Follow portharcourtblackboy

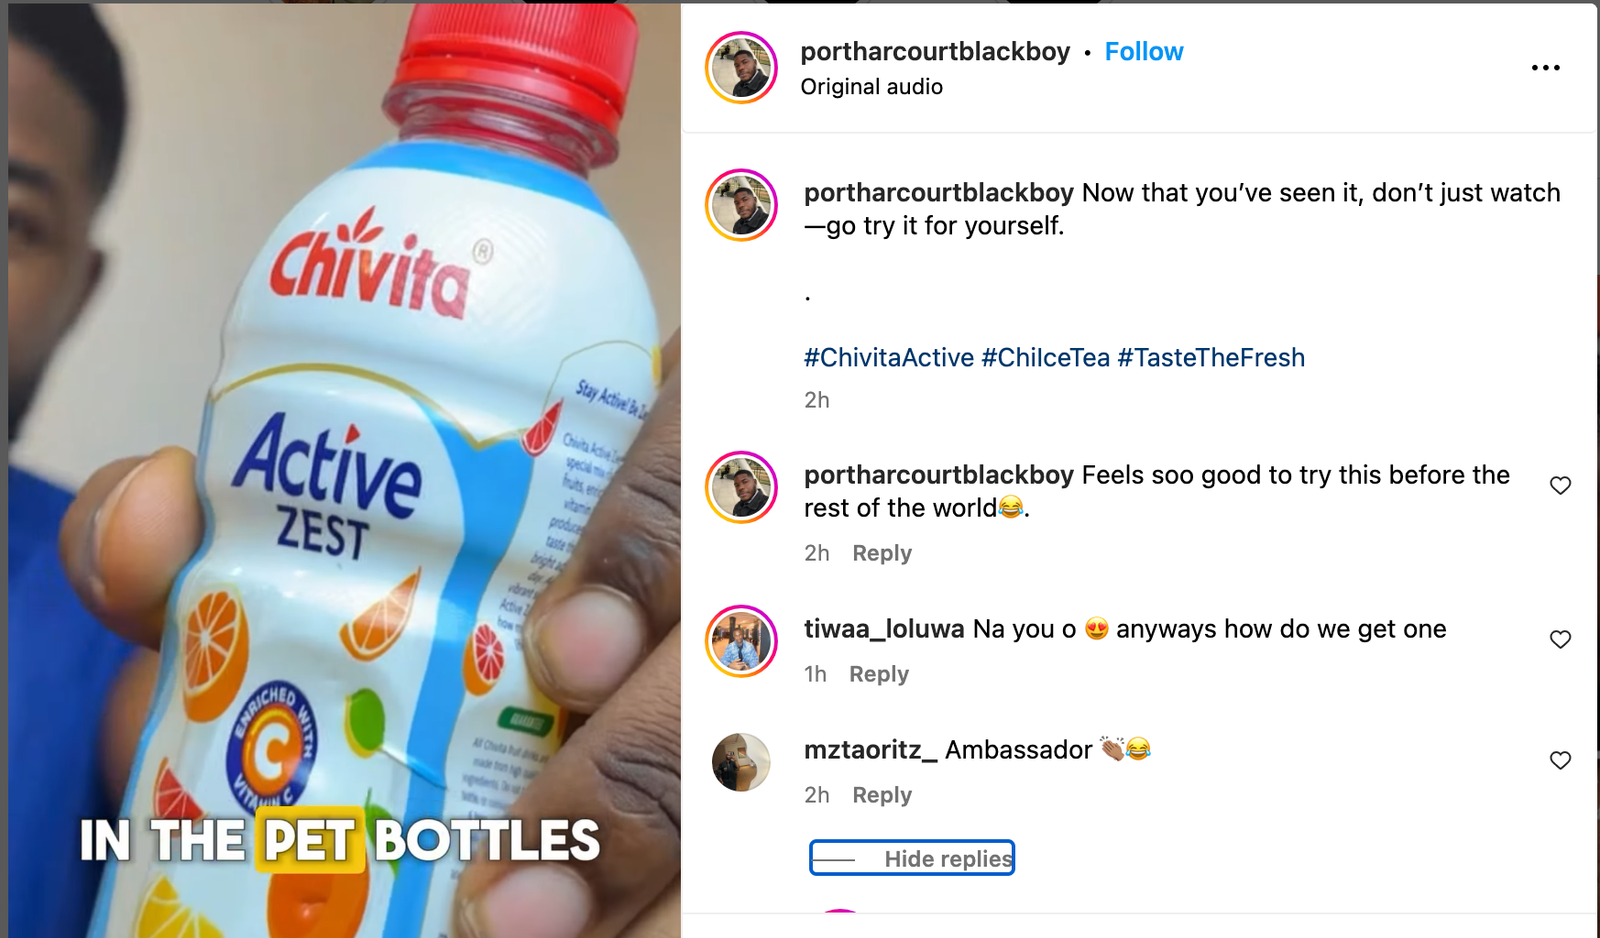click(1144, 52)
